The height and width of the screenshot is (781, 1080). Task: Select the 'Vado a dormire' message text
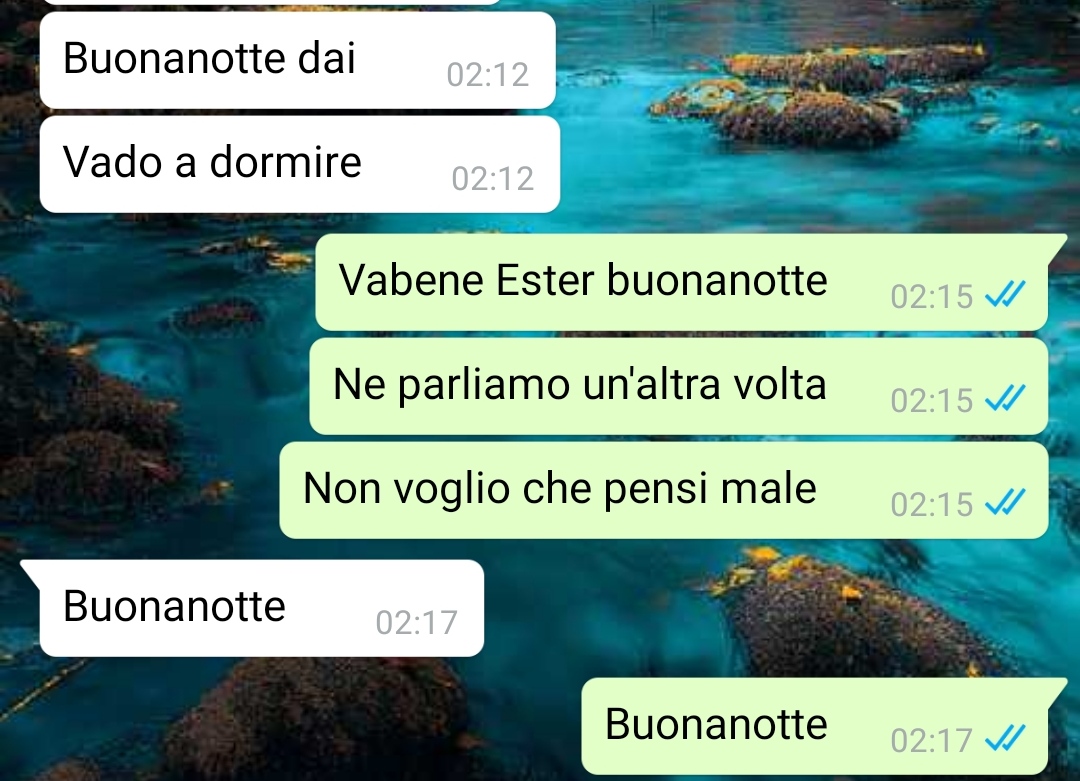coord(212,163)
